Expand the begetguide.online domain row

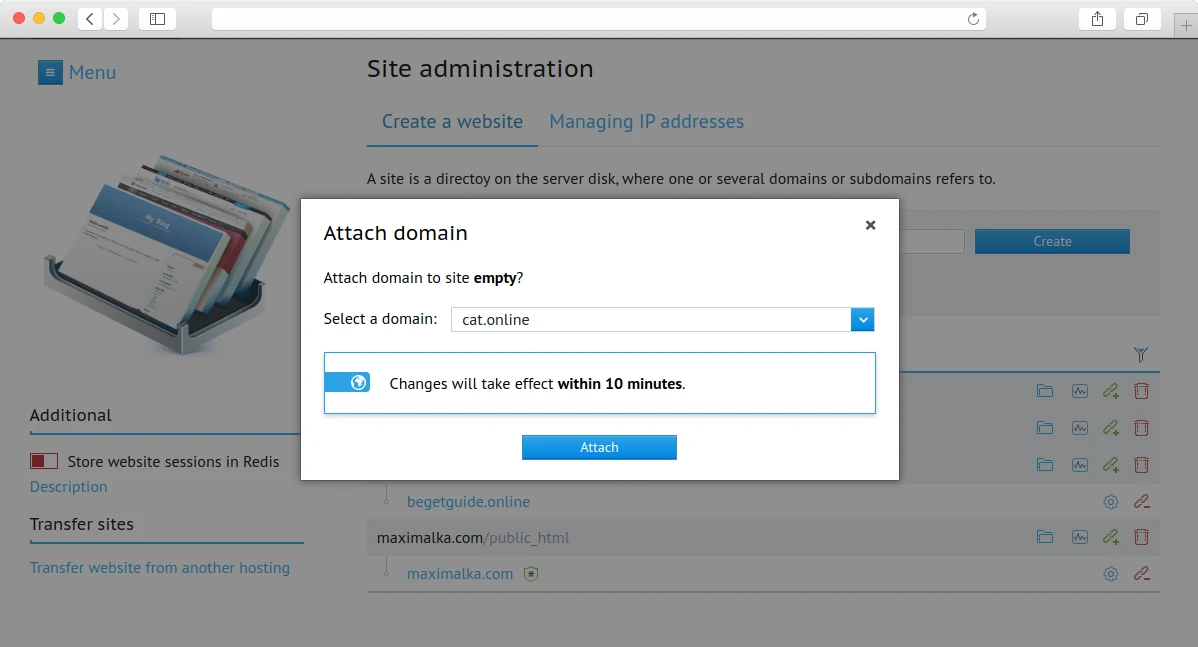[x=385, y=501]
